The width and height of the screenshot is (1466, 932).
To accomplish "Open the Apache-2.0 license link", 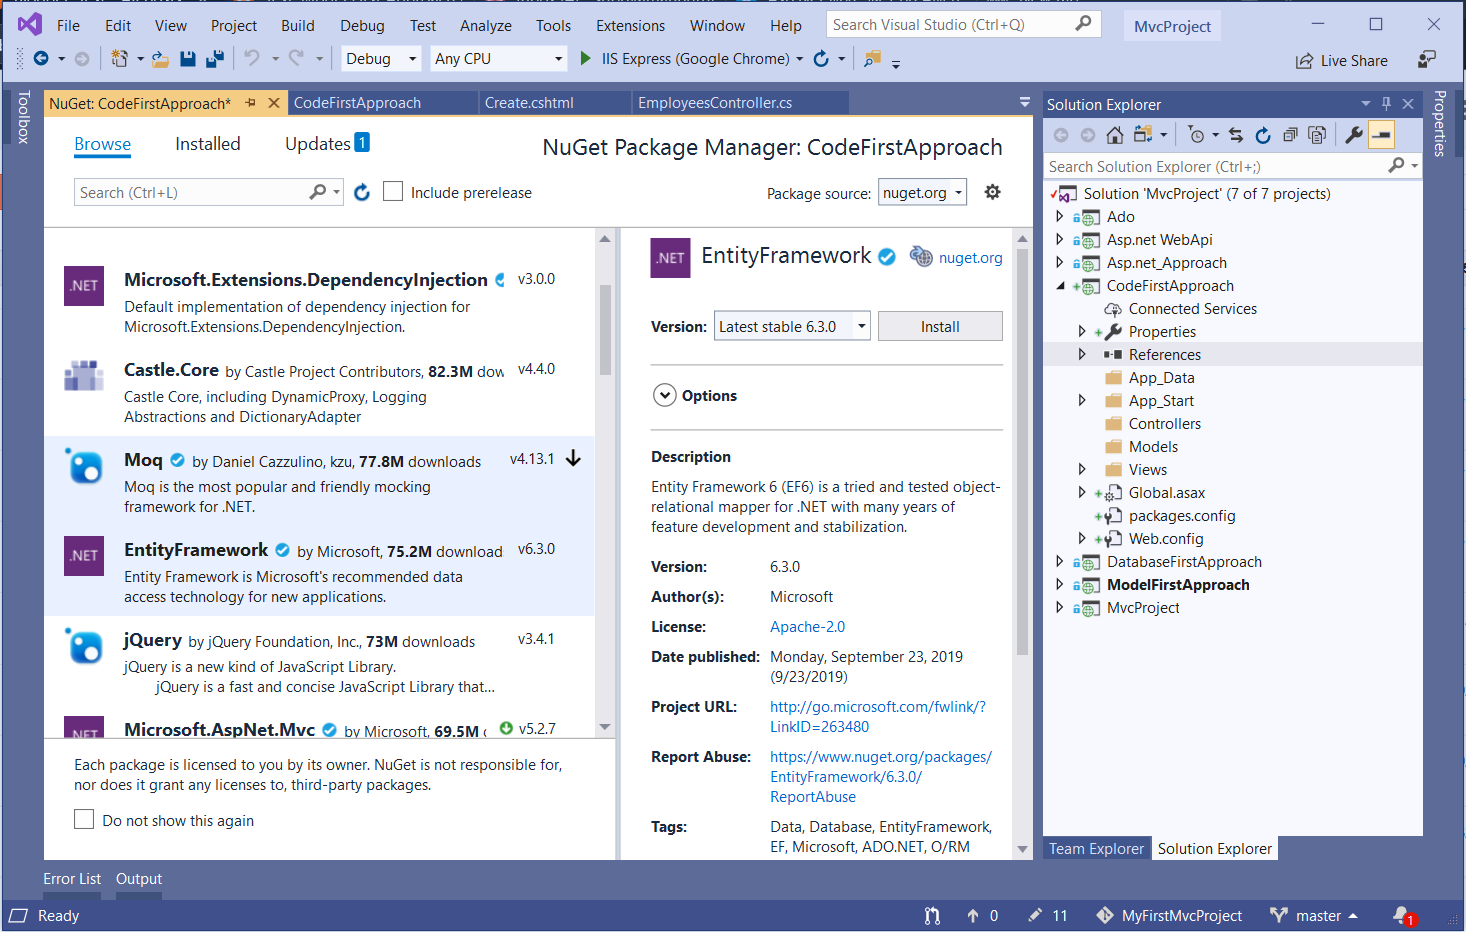I will [807, 626].
